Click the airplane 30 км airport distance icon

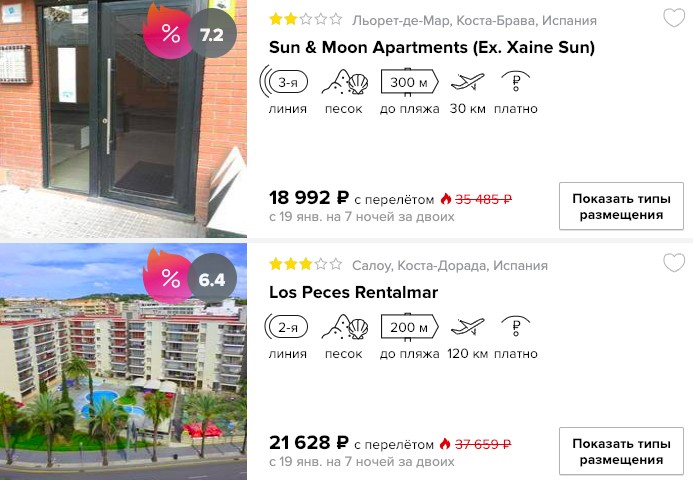point(468,81)
